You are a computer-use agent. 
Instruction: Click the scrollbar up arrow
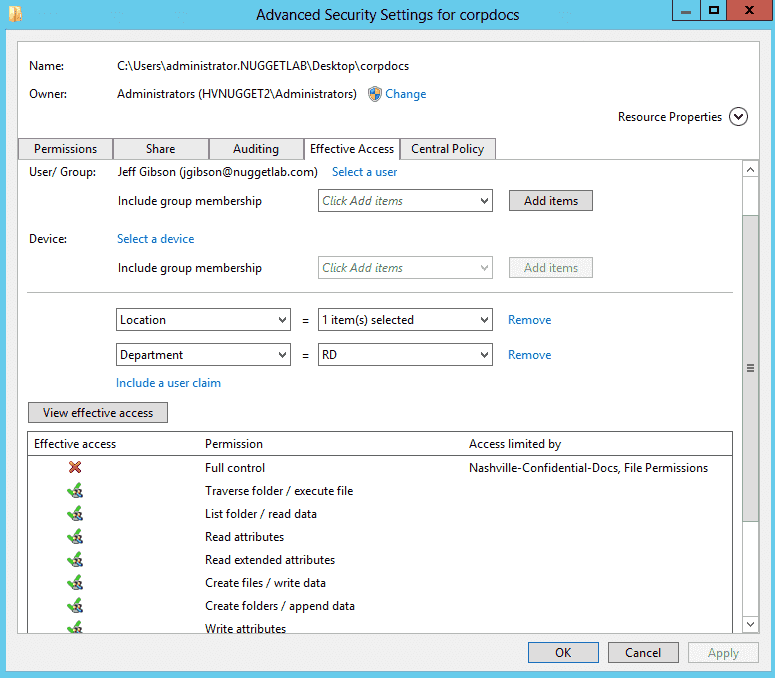[x=750, y=170]
